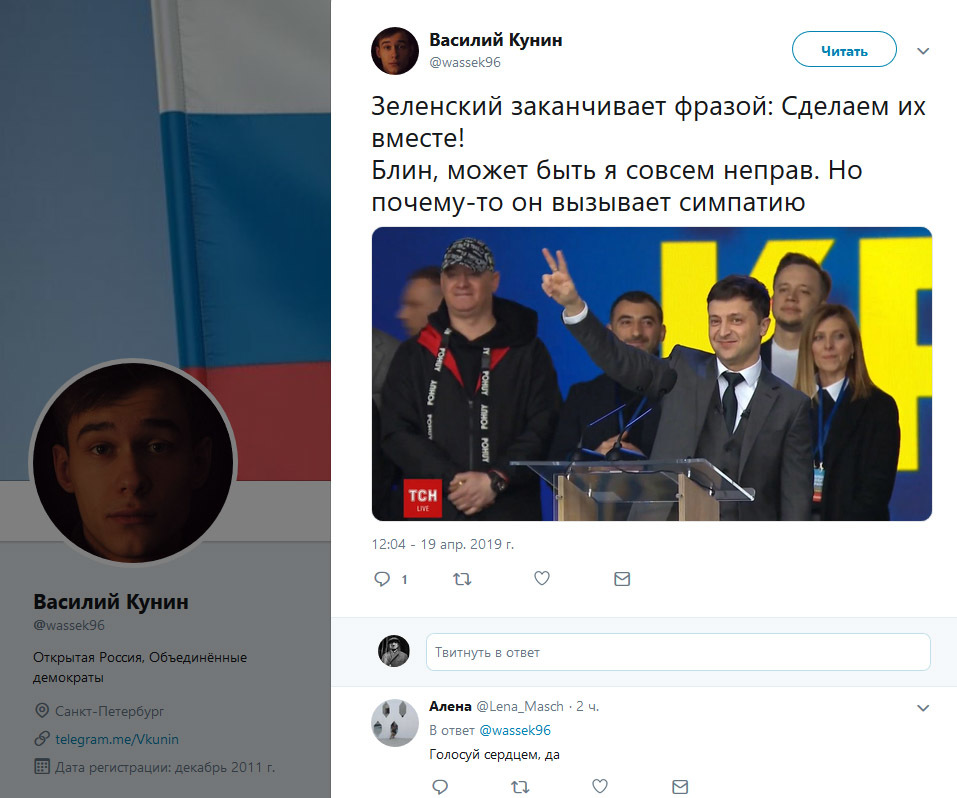This screenshot has width=957, height=798.
Task: Like the main tweet with heart icon
Action: (542, 578)
